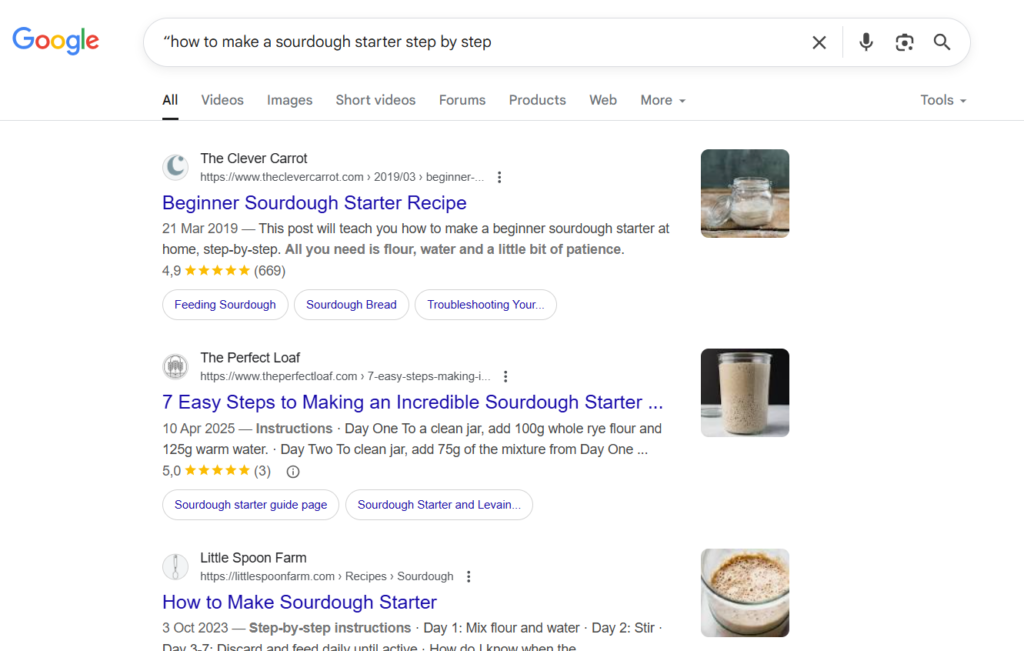Viewport: 1024px width, 651px height.
Task: Click the flour jar thumbnail
Action: 745,193
